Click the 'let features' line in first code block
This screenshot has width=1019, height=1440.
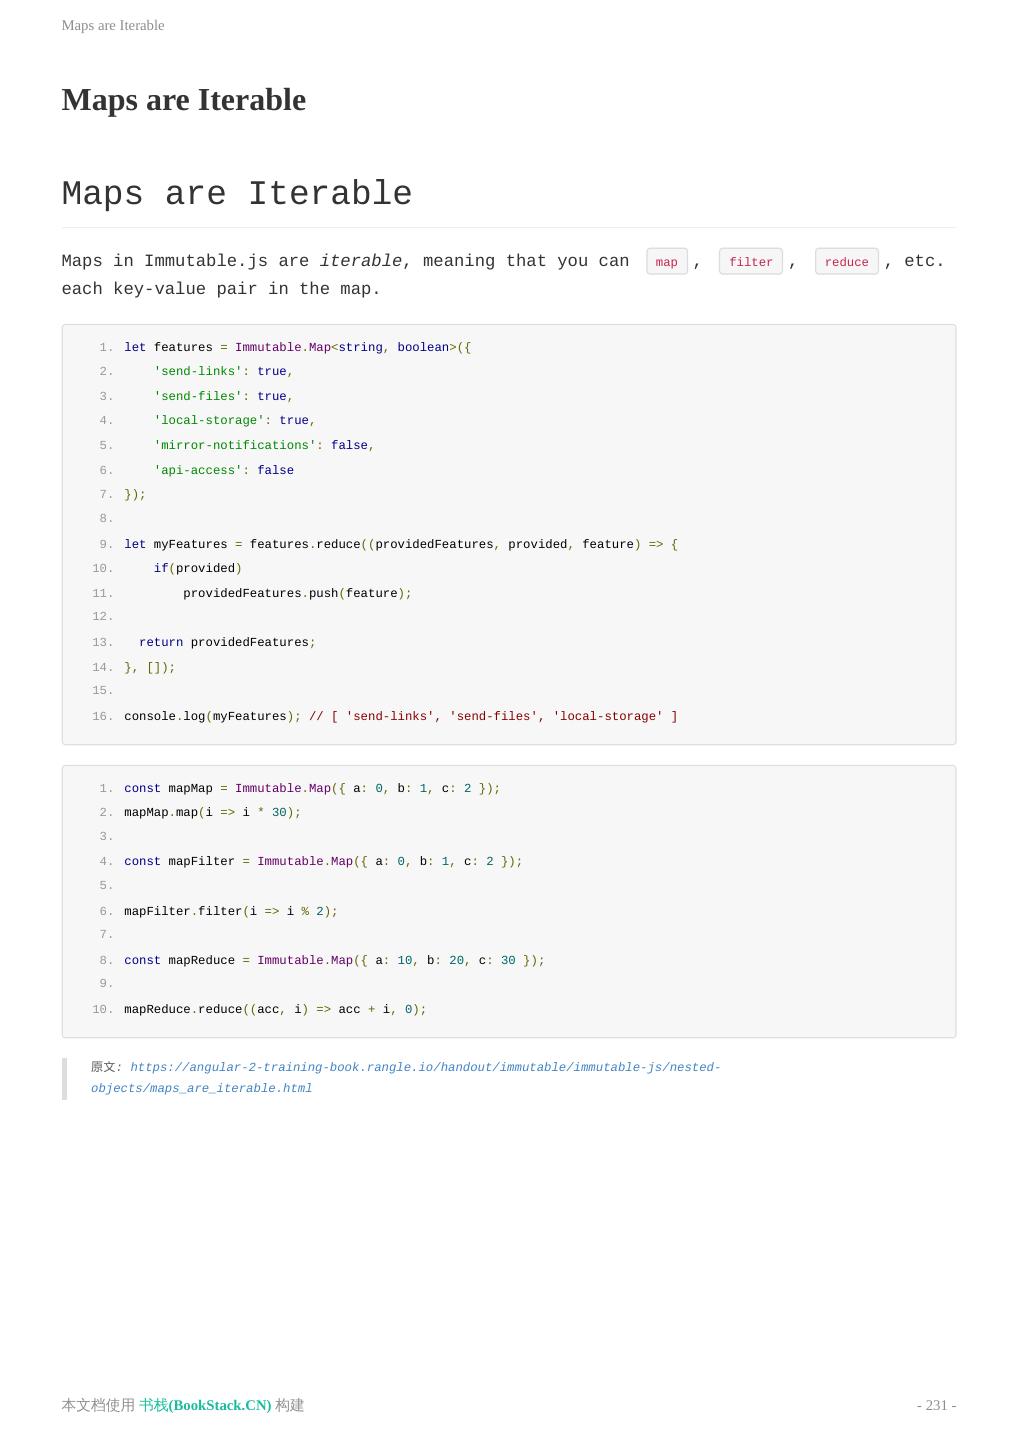point(297,348)
